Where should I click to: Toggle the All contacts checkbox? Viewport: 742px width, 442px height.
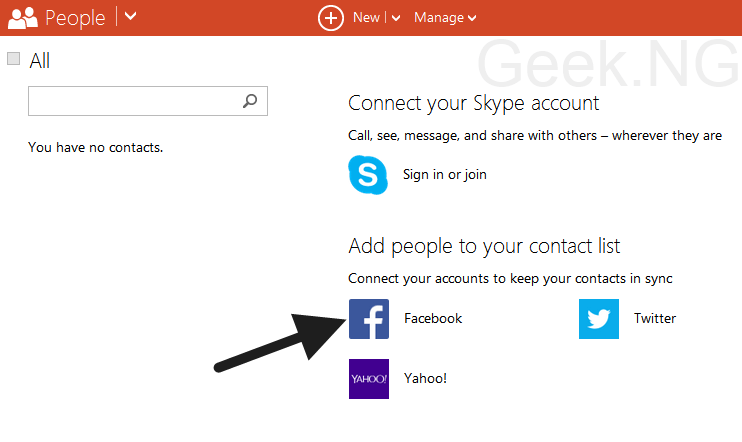pyautogui.click(x=13, y=59)
